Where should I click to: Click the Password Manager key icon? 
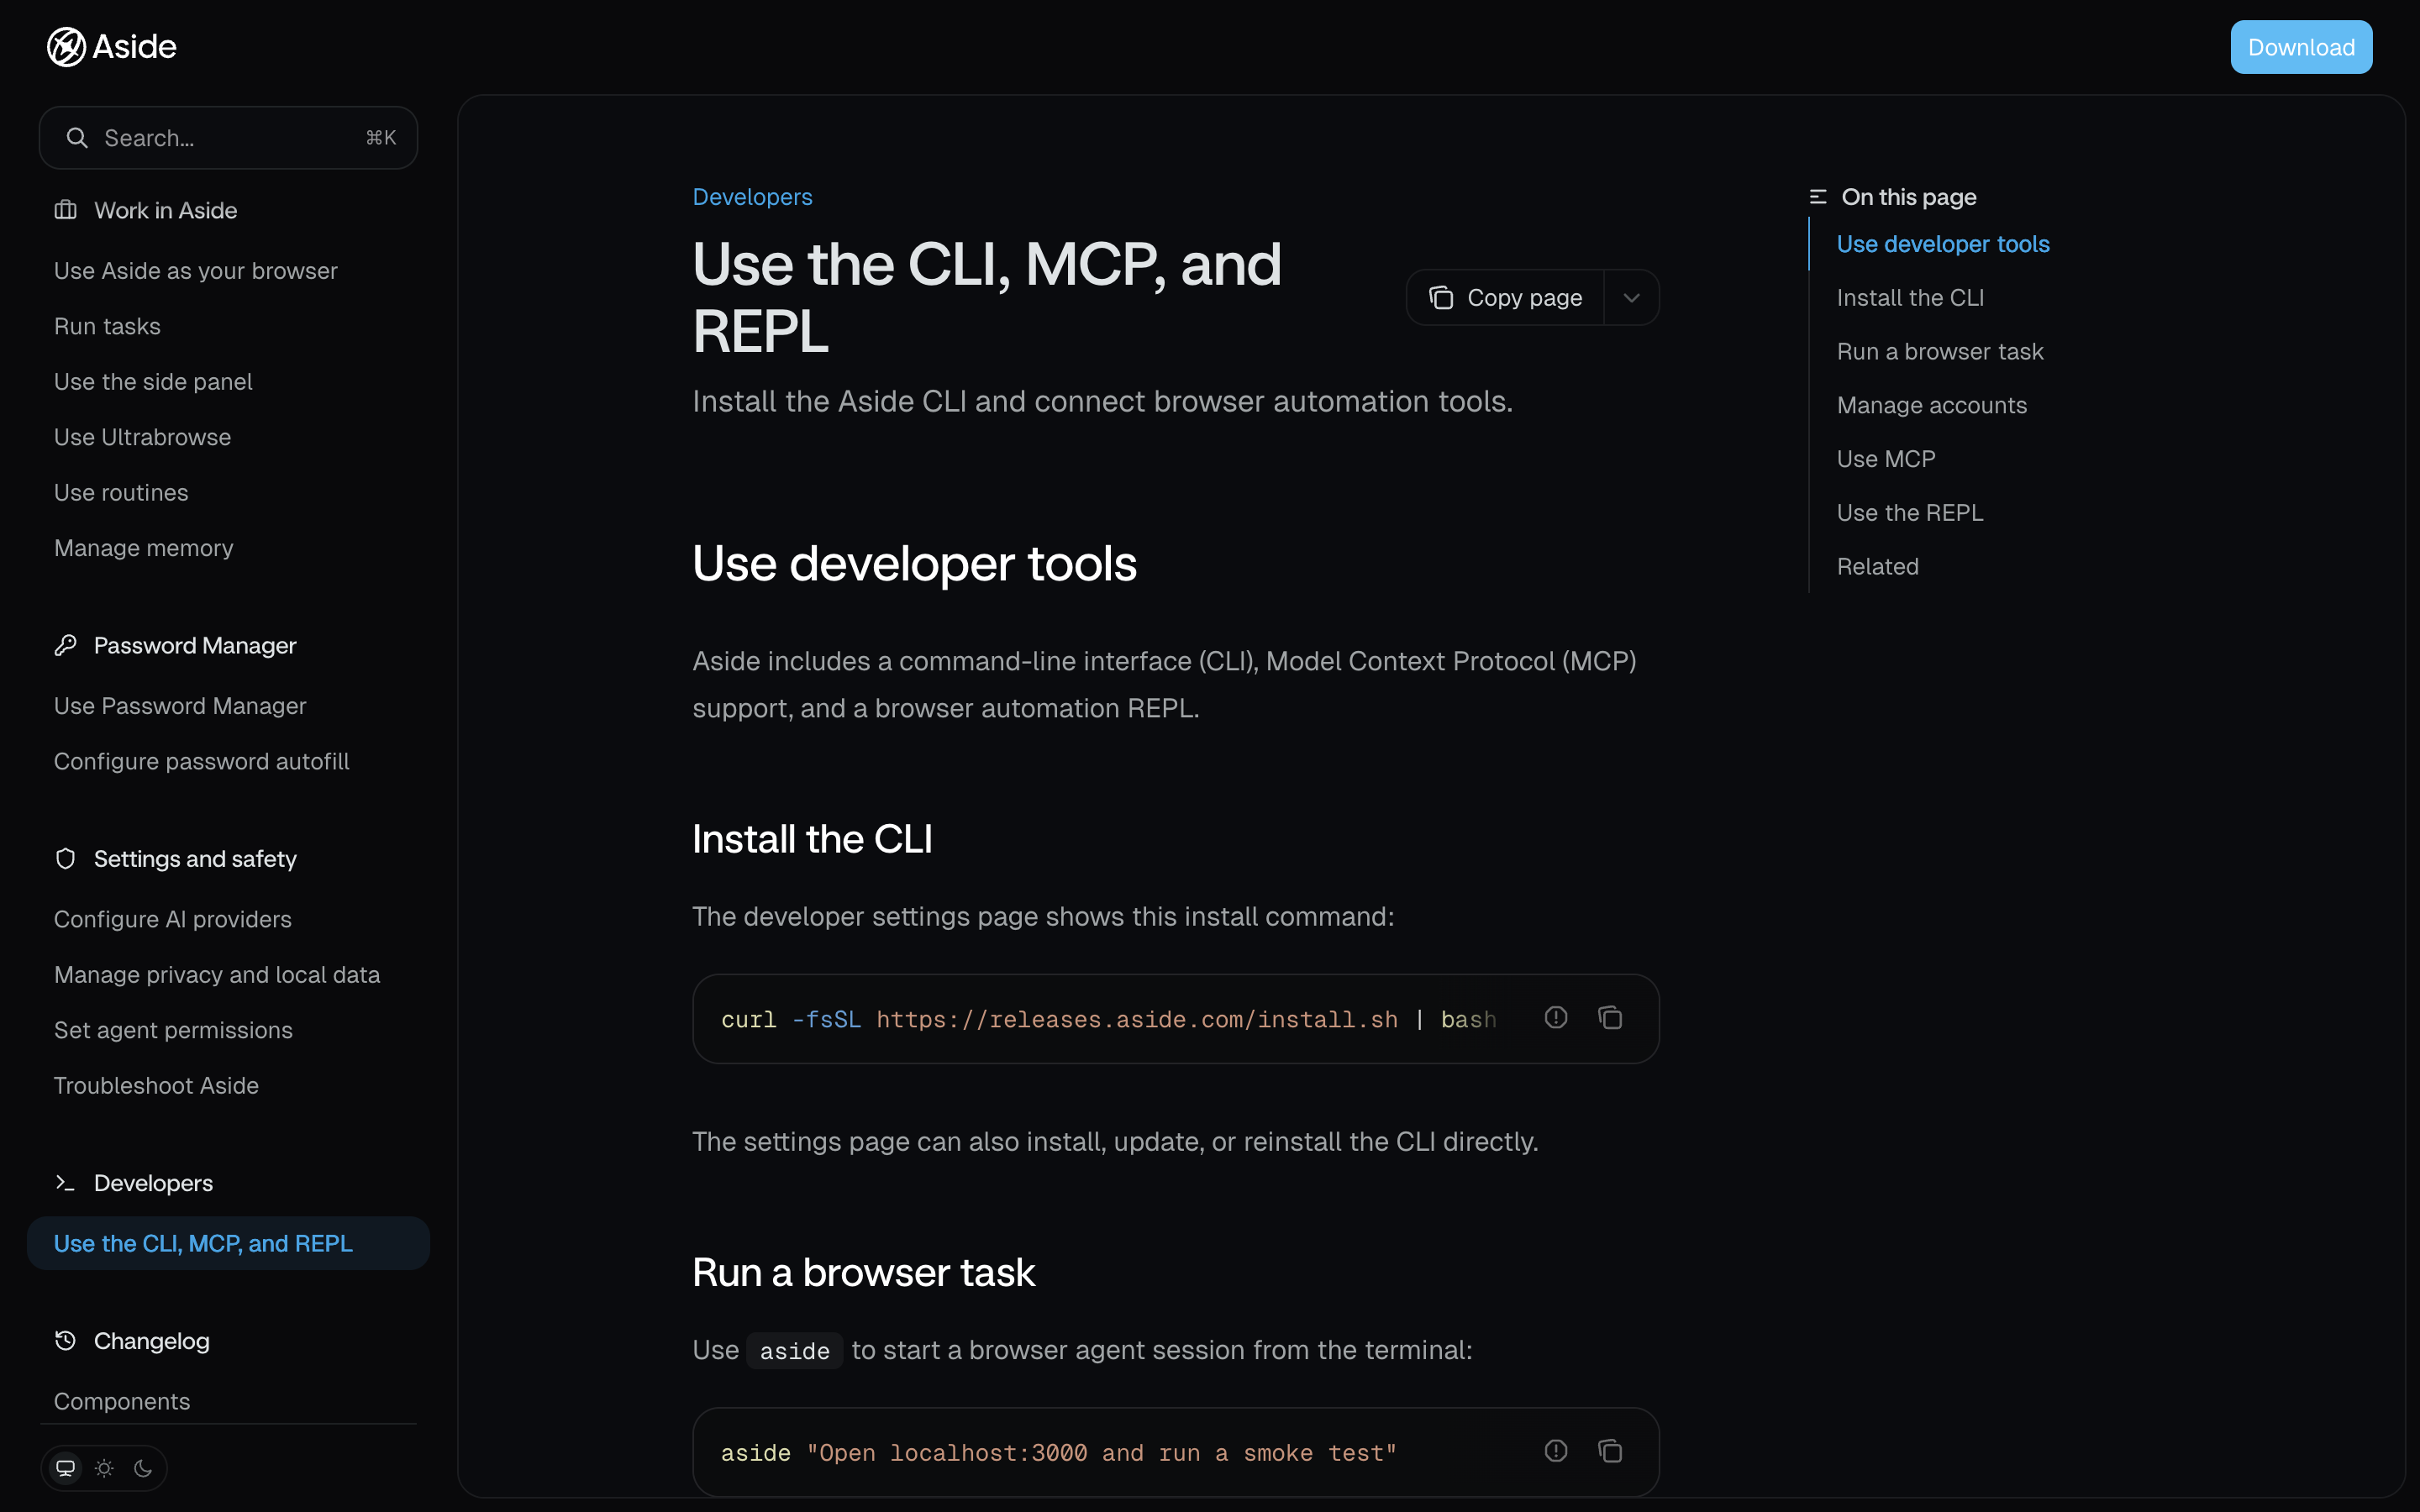(x=65, y=645)
